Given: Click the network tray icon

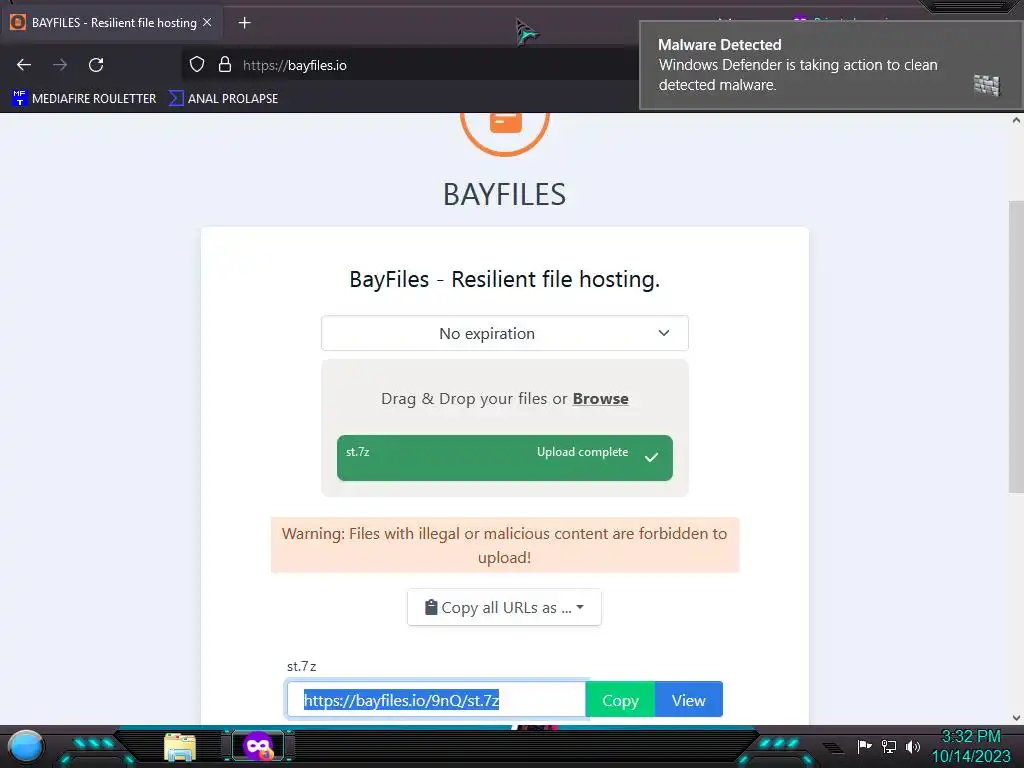Looking at the screenshot, I should tap(889, 746).
